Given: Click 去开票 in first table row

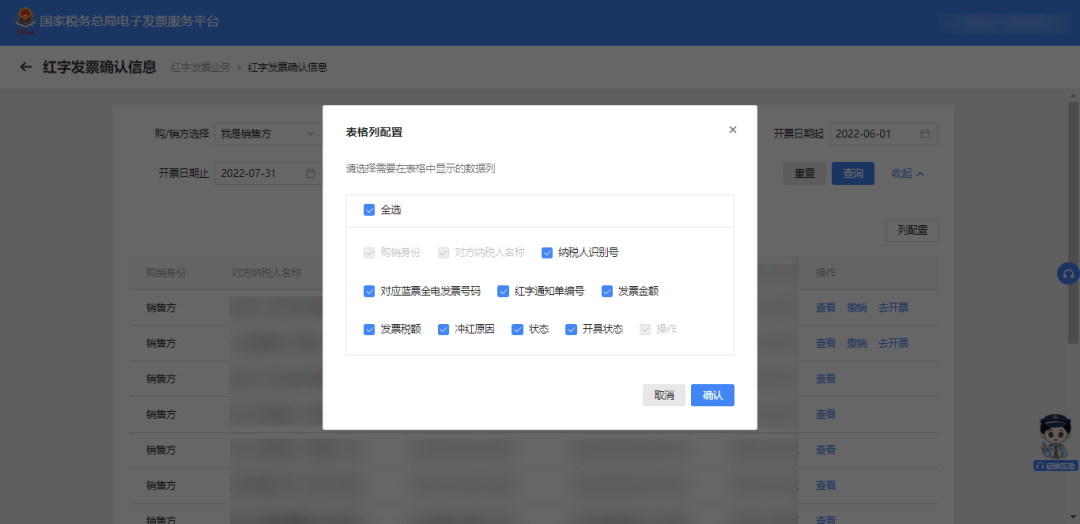Looking at the screenshot, I should click(x=893, y=307).
